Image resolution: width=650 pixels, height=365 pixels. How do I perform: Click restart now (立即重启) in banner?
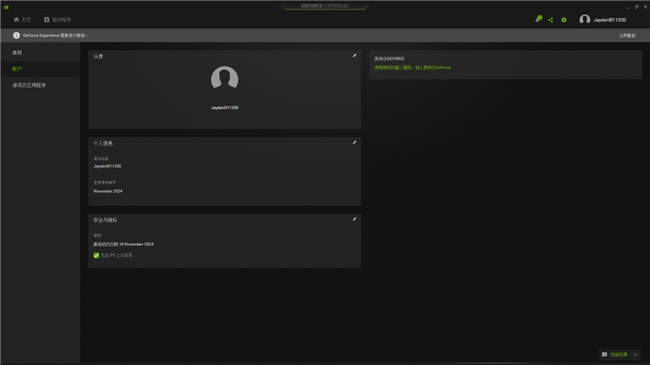pyautogui.click(x=627, y=36)
